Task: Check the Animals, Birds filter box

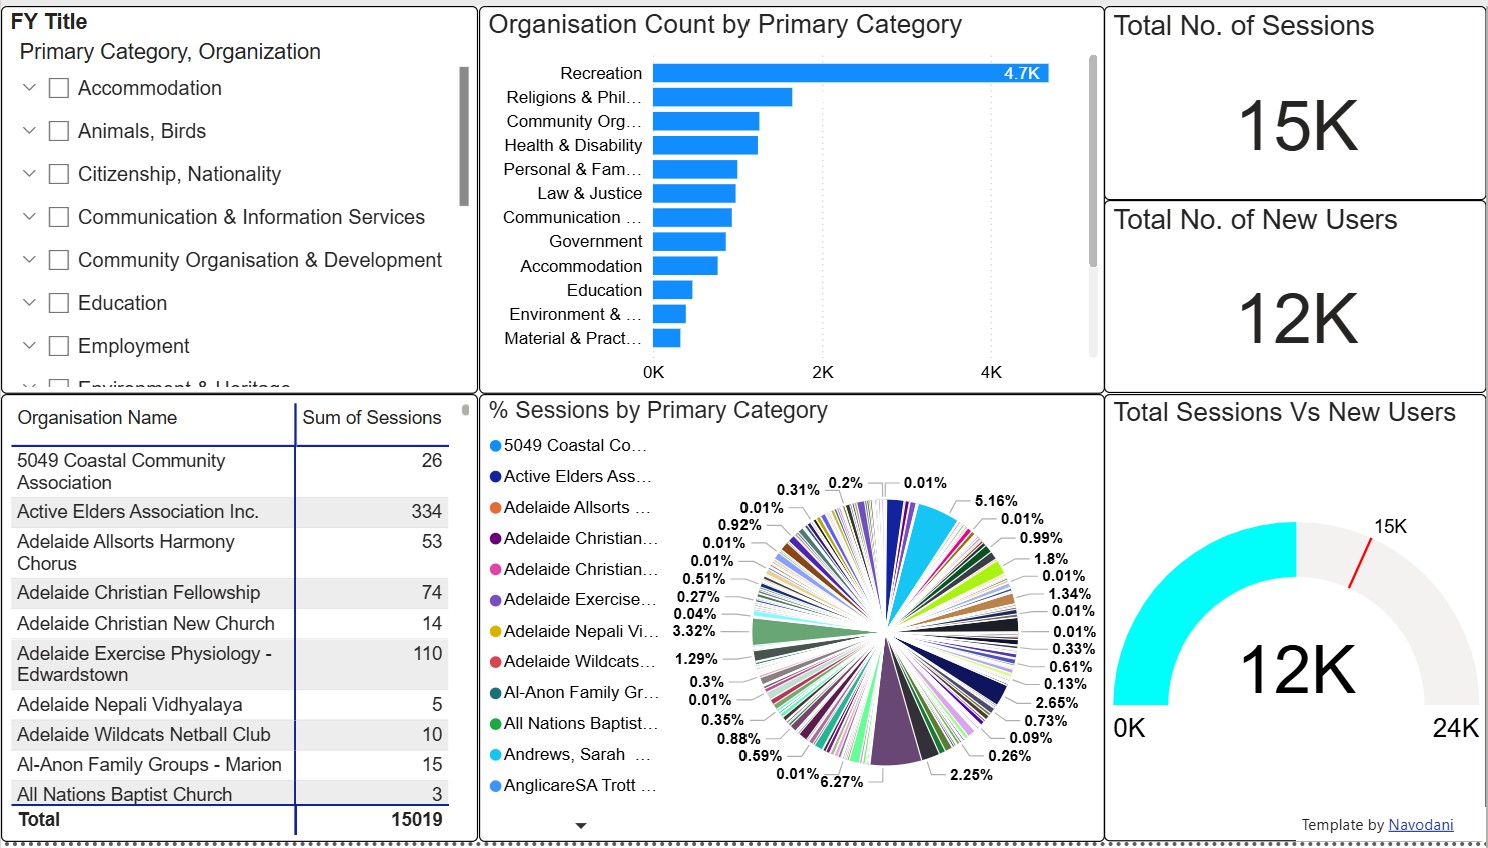Action: 59,131
